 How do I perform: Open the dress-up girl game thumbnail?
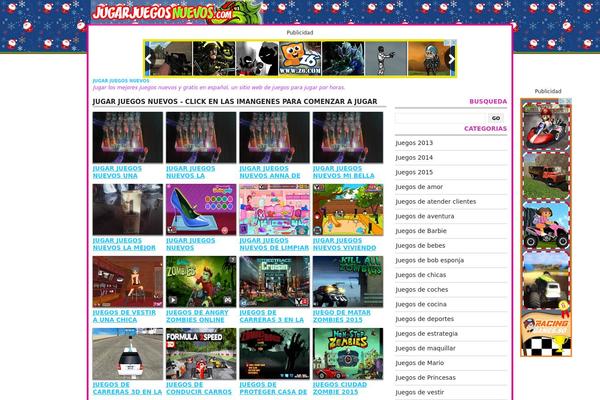click(127, 282)
